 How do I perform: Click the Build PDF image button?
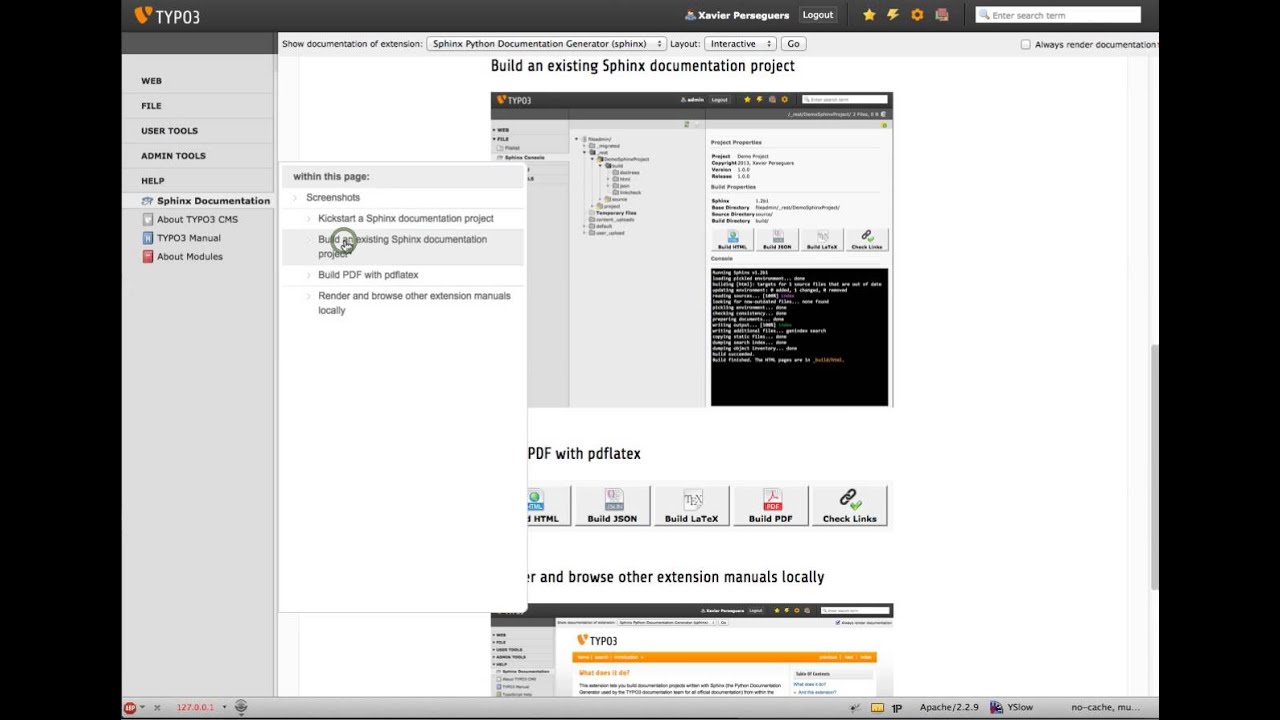(x=770, y=506)
